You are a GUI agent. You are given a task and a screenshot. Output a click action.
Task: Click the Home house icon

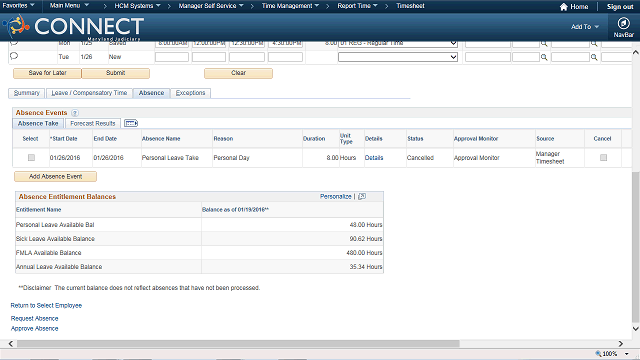coord(564,7)
